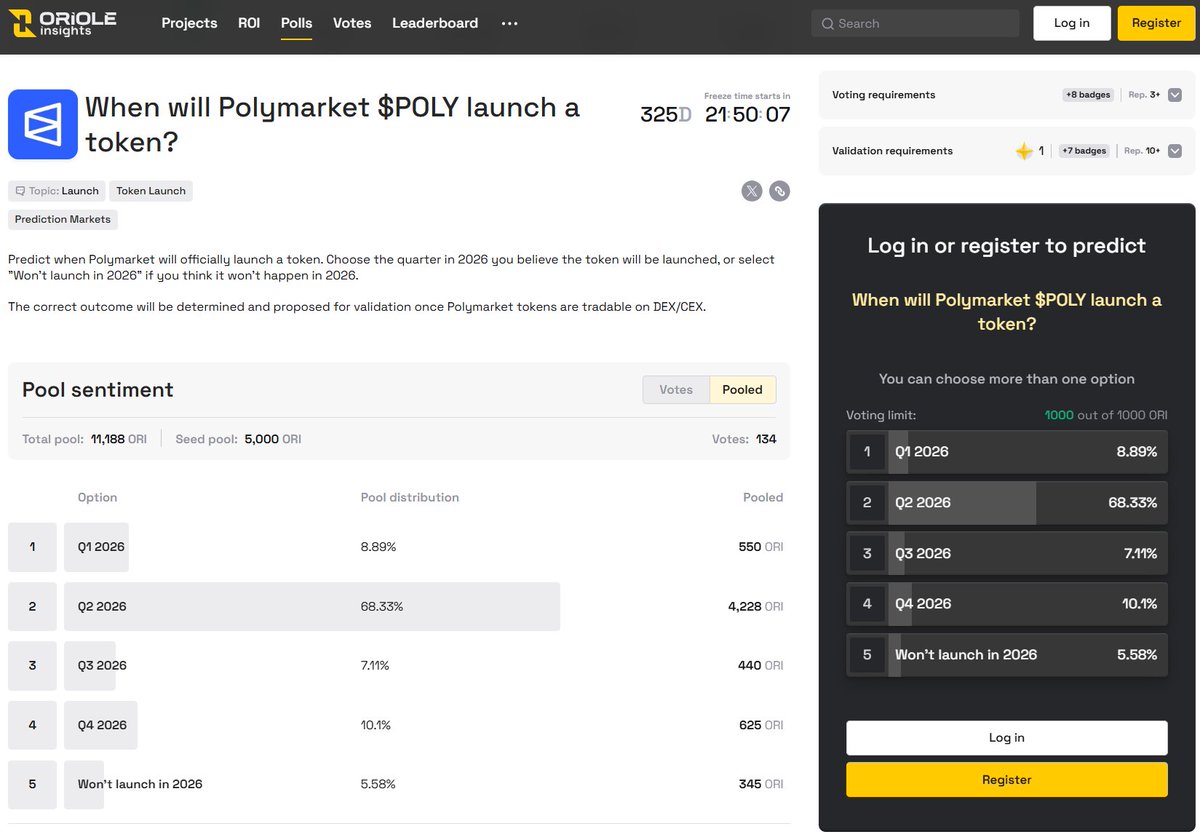This screenshot has height=837, width=1200.
Task: Open the Polymarket project logo
Action: (x=43, y=124)
